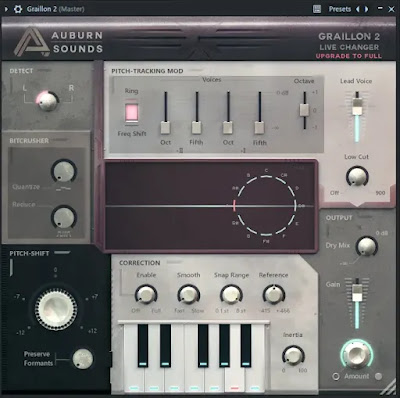The height and width of the screenshot is (398, 400).
Task: Toggle the Correction section
Action: [x=175, y=263]
